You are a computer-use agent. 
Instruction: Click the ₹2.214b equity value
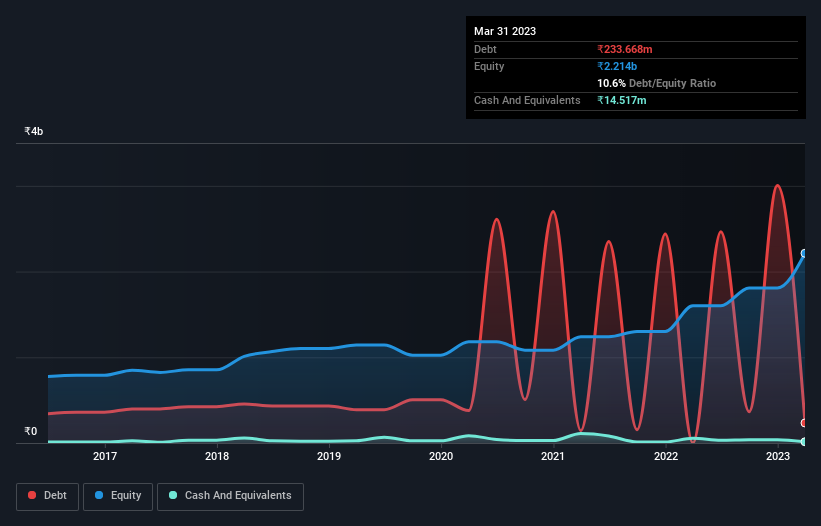pyautogui.click(x=617, y=66)
